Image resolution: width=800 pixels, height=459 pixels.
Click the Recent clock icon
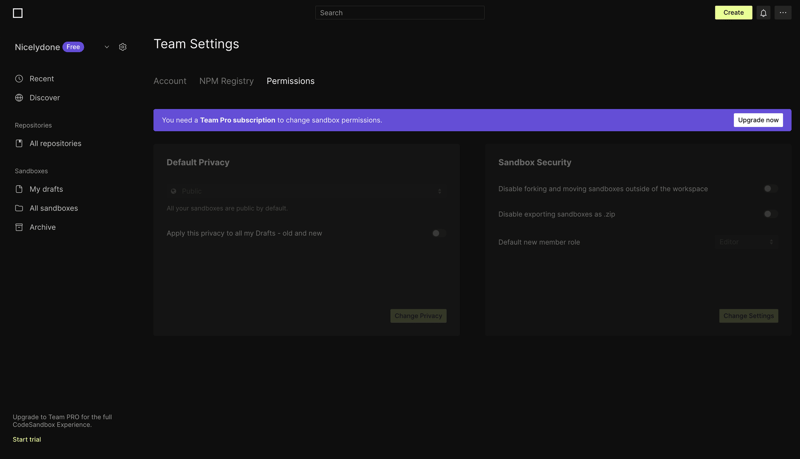19,79
